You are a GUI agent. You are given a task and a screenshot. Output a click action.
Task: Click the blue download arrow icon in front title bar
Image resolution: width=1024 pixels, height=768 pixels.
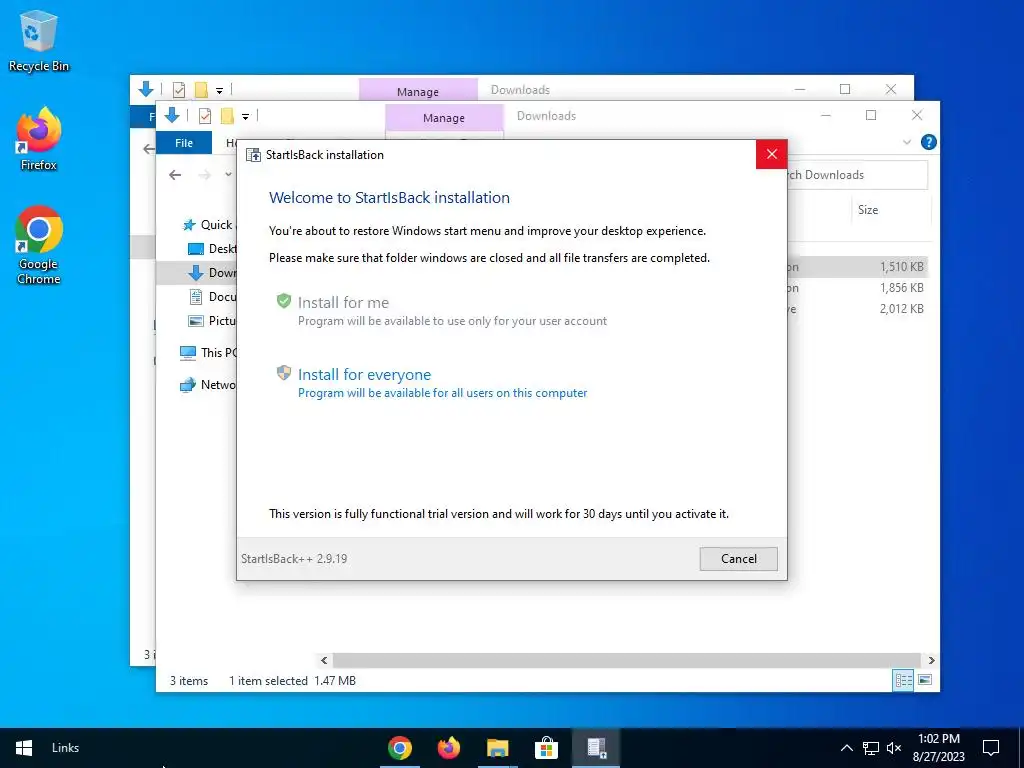coord(172,116)
